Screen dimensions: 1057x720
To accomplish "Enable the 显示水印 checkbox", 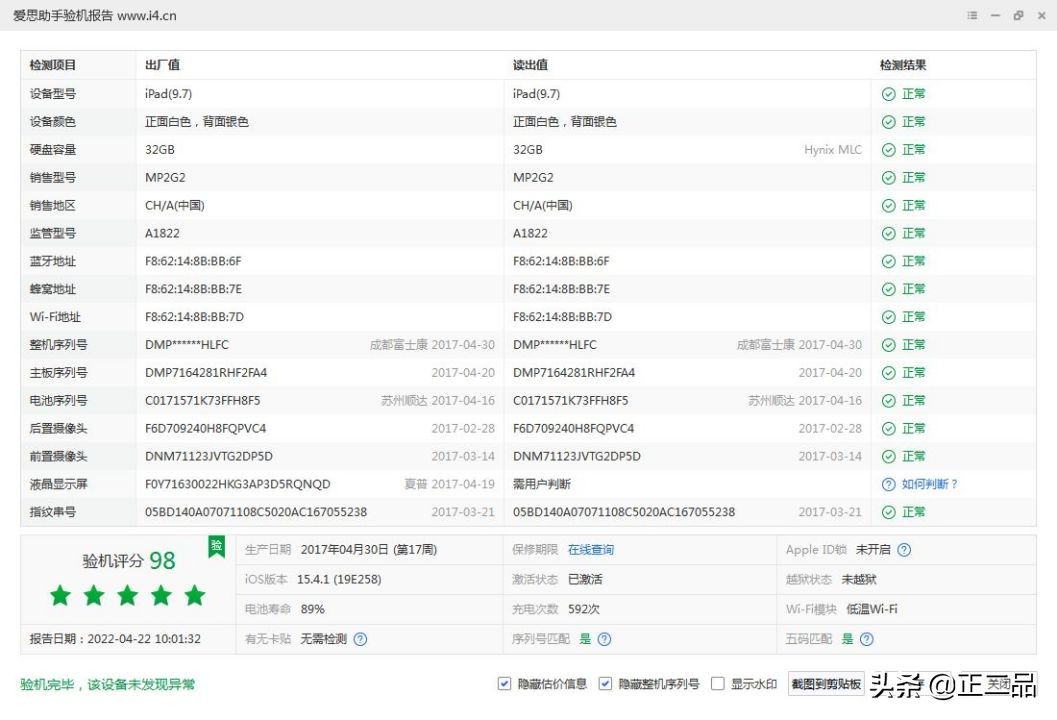I will point(717,683).
